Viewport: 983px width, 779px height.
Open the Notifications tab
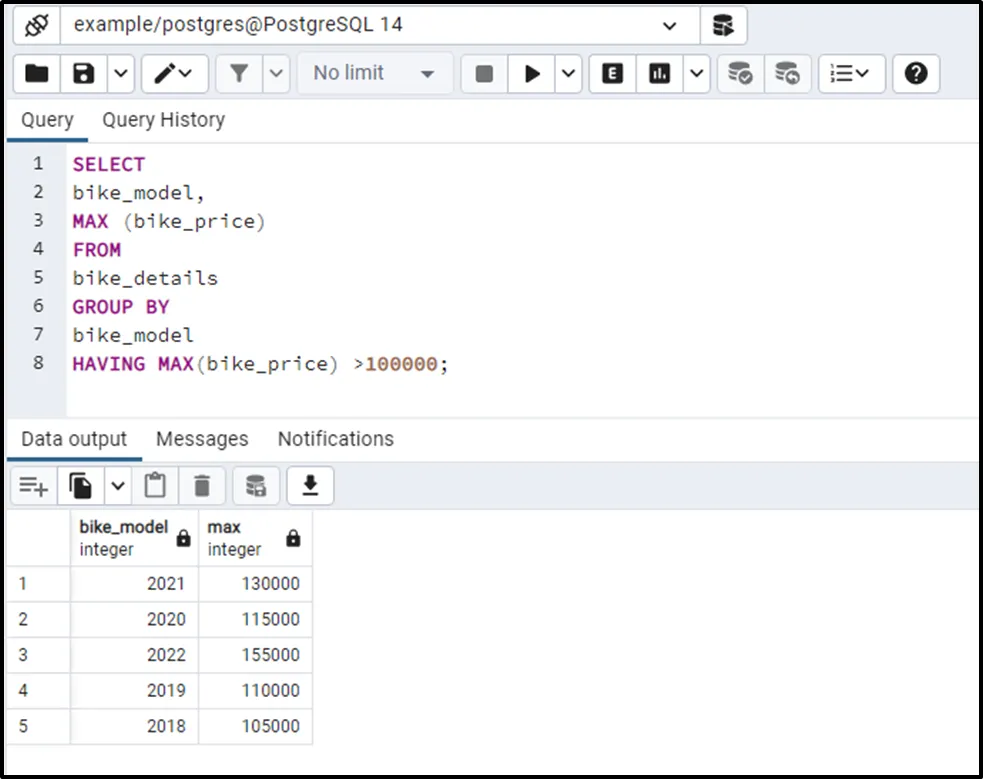point(335,439)
